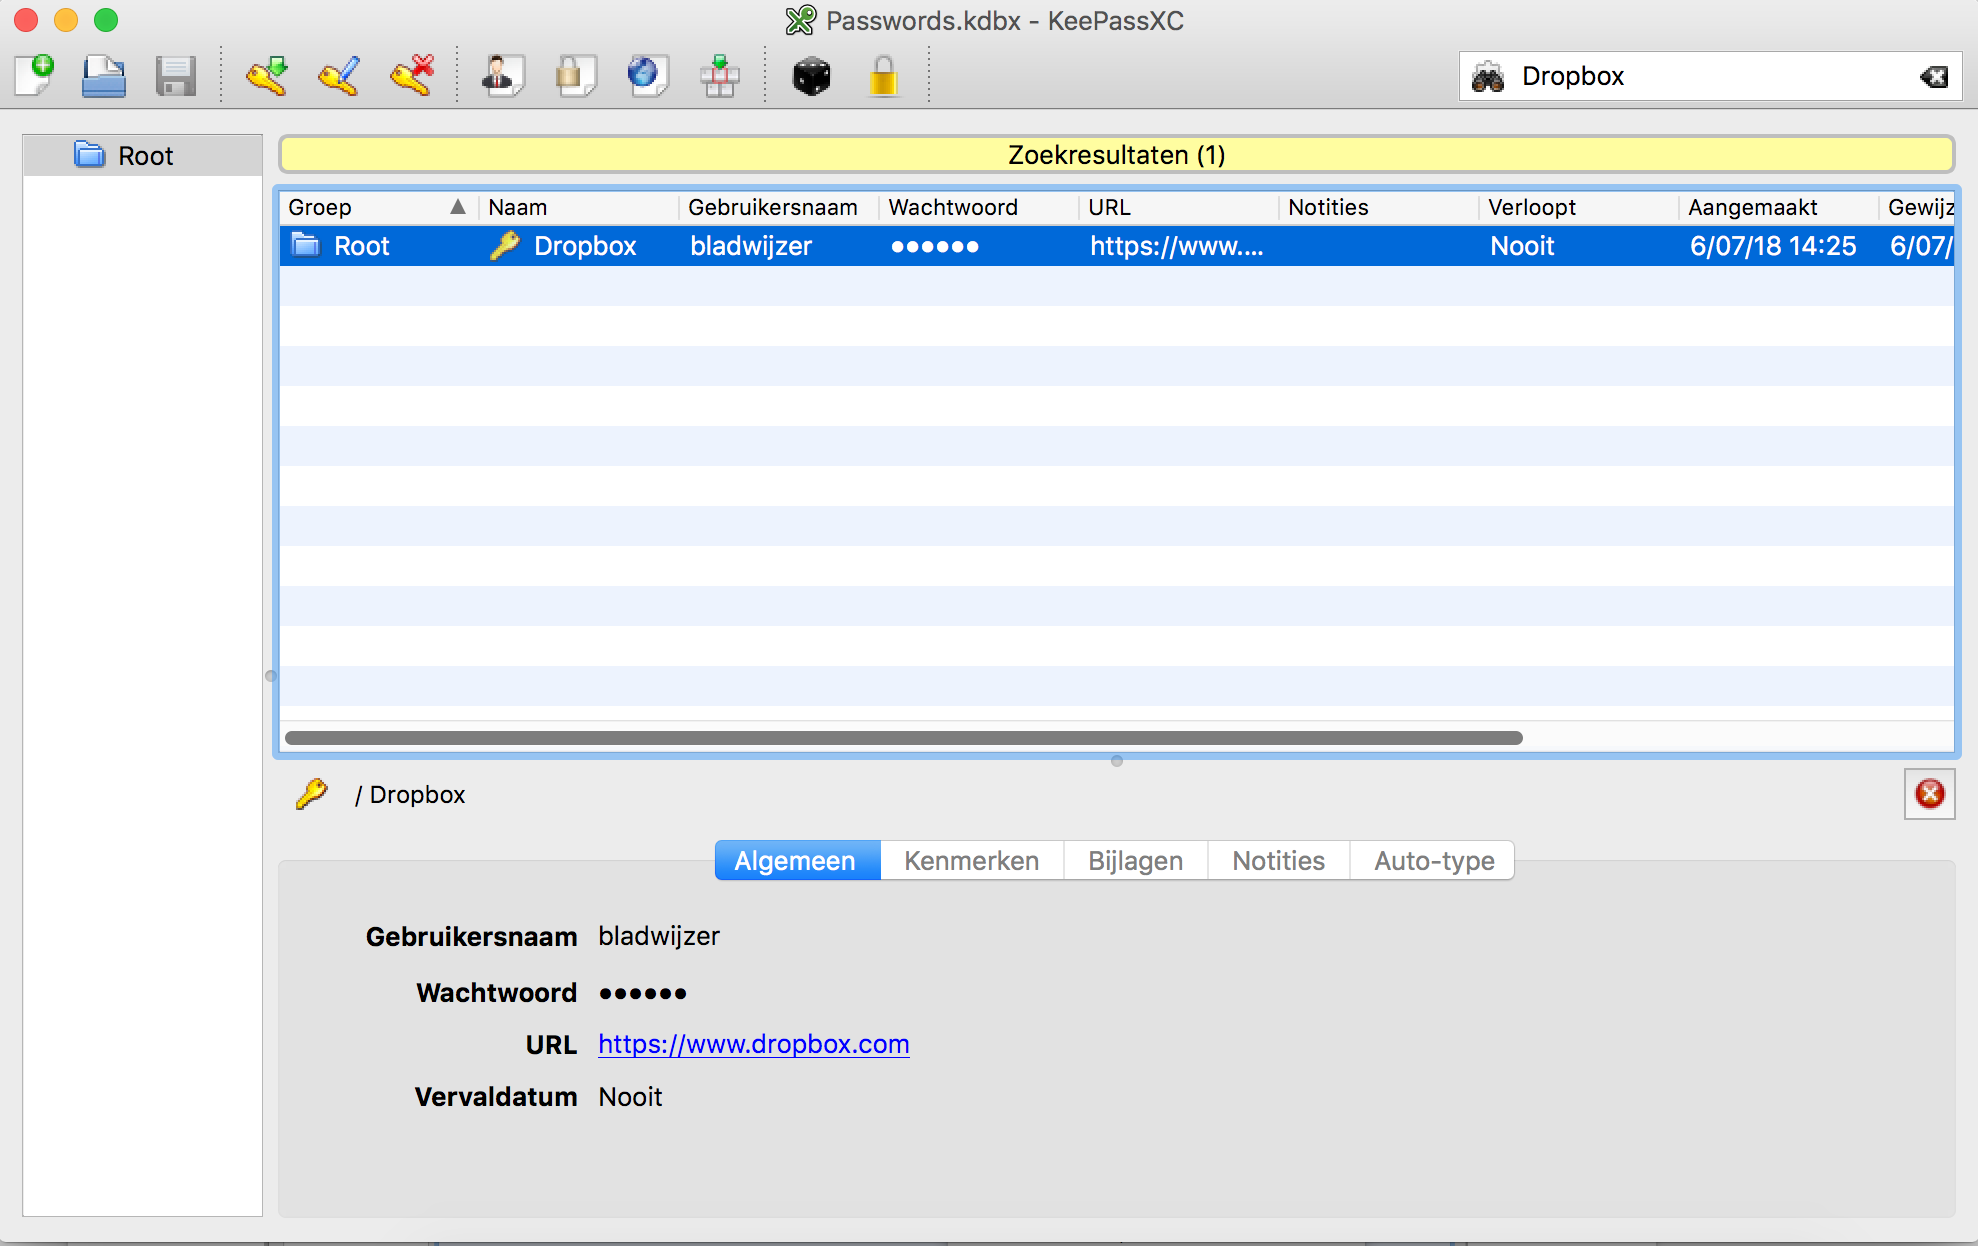Screen dimensions: 1978x1246
Task: Add a new entry with key icon
Action: pyautogui.click(x=267, y=76)
